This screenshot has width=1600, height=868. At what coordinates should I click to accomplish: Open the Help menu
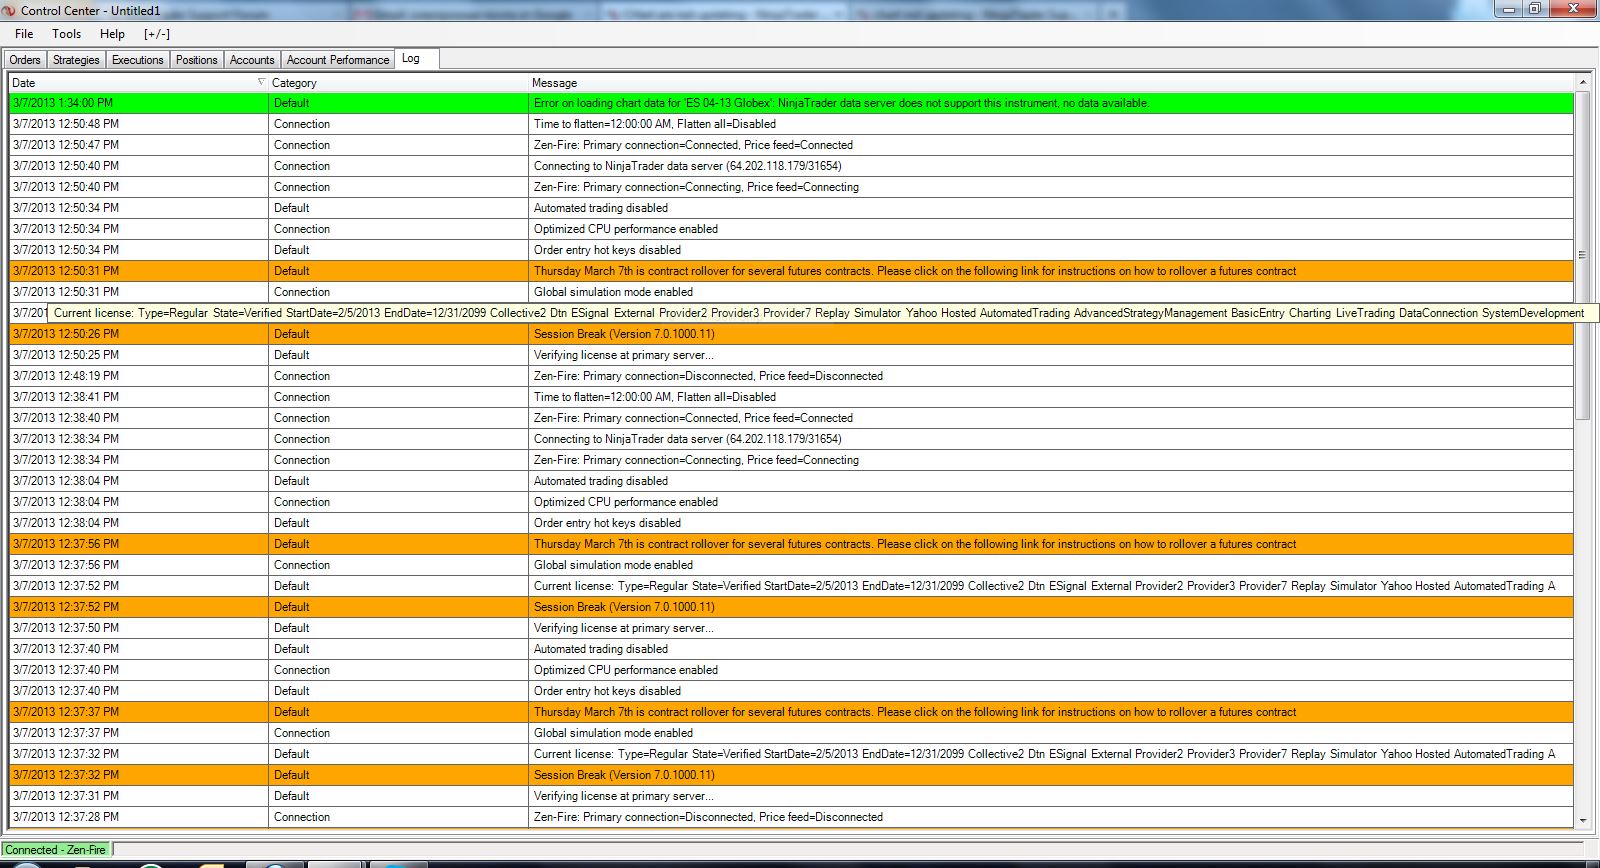pos(113,34)
